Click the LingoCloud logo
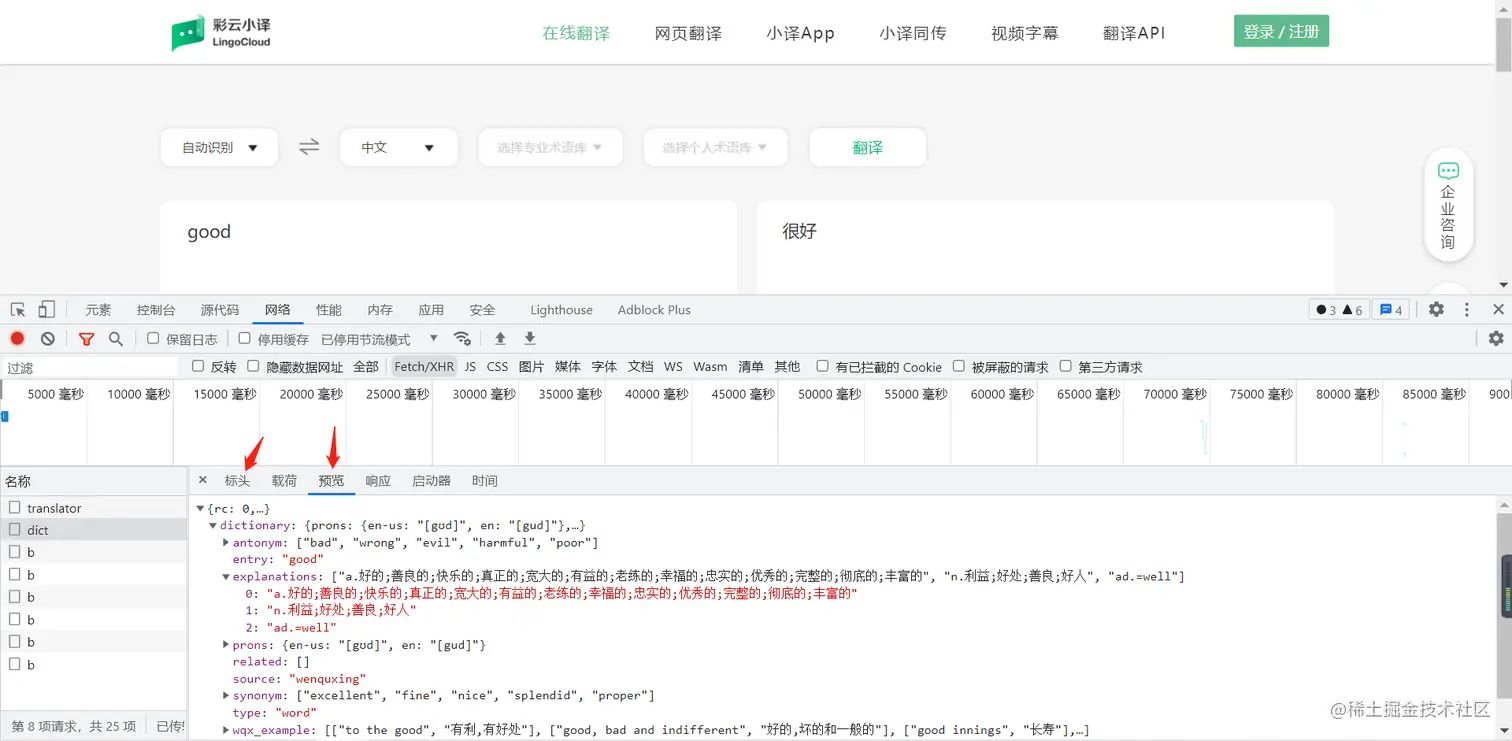1512x741 pixels. point(221,33)
